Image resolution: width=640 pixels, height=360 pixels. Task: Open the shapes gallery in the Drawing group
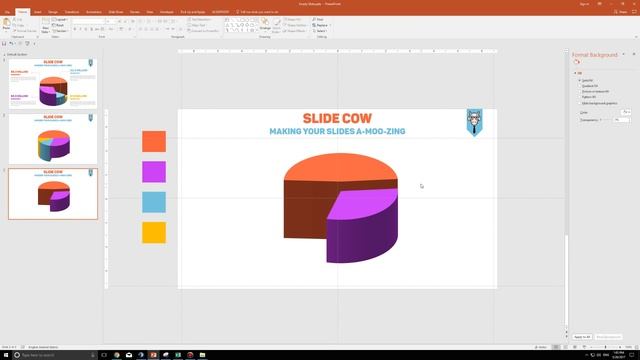(241, 25)
